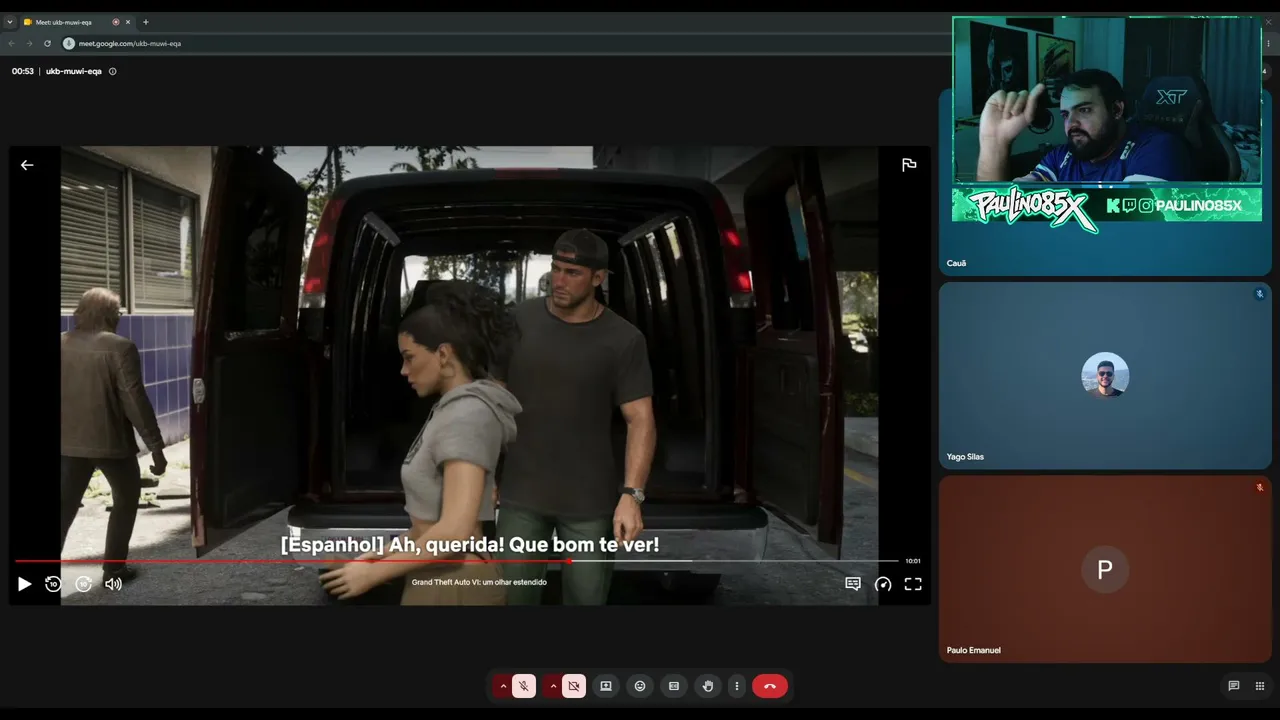1280x720 pixels.
Task: Toggle captions button in Meet toolbar
Action: click(x=674, y=686)
